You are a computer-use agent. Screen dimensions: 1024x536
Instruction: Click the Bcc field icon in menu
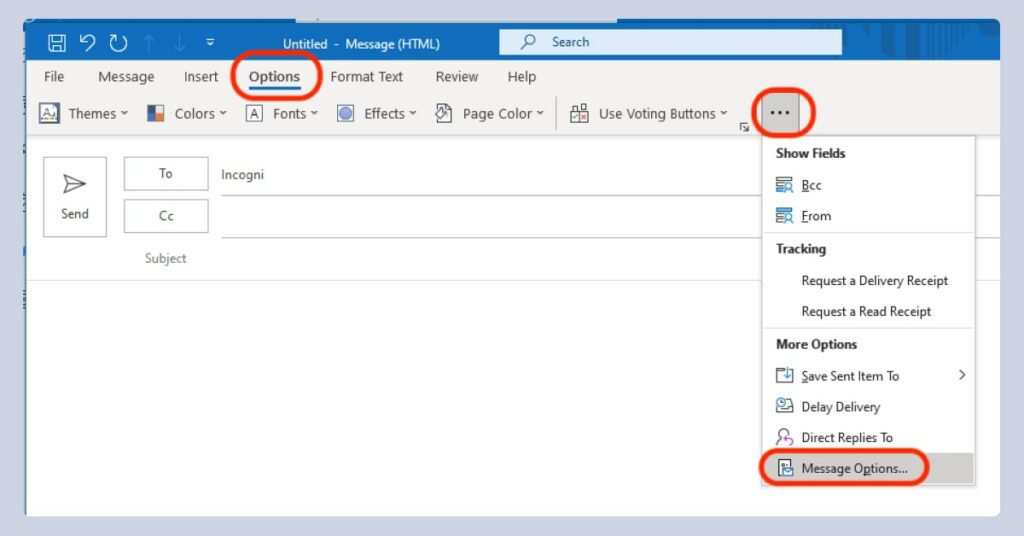[x=785, y=185]
